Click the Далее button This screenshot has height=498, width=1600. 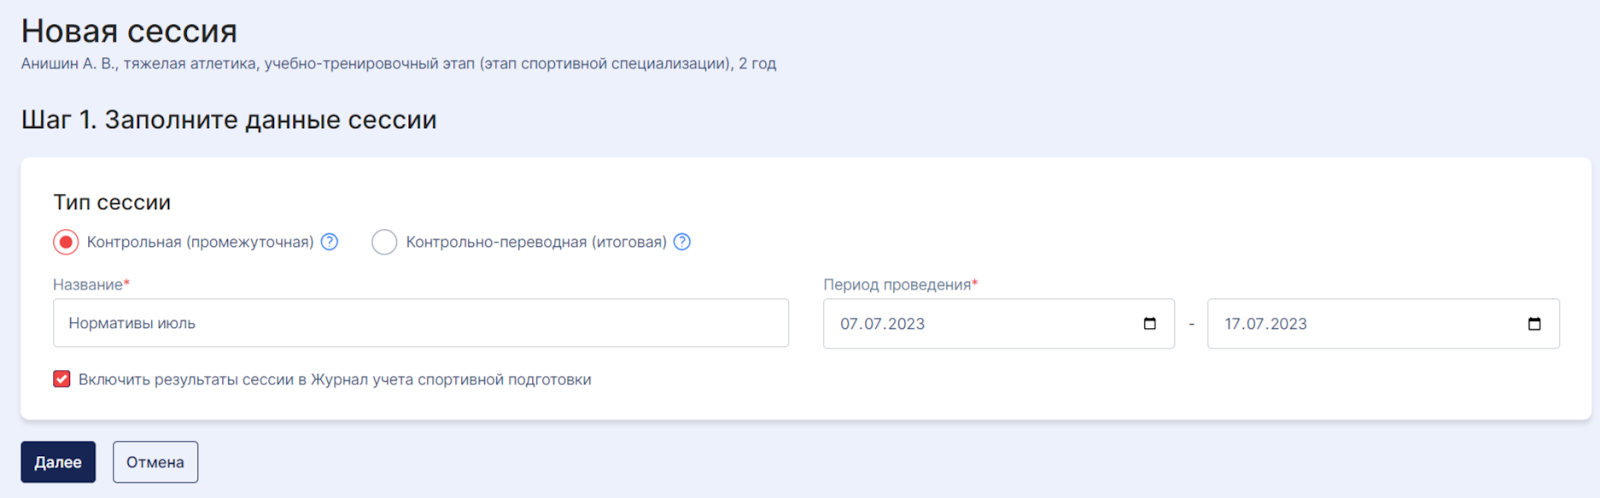coord(58,462)
